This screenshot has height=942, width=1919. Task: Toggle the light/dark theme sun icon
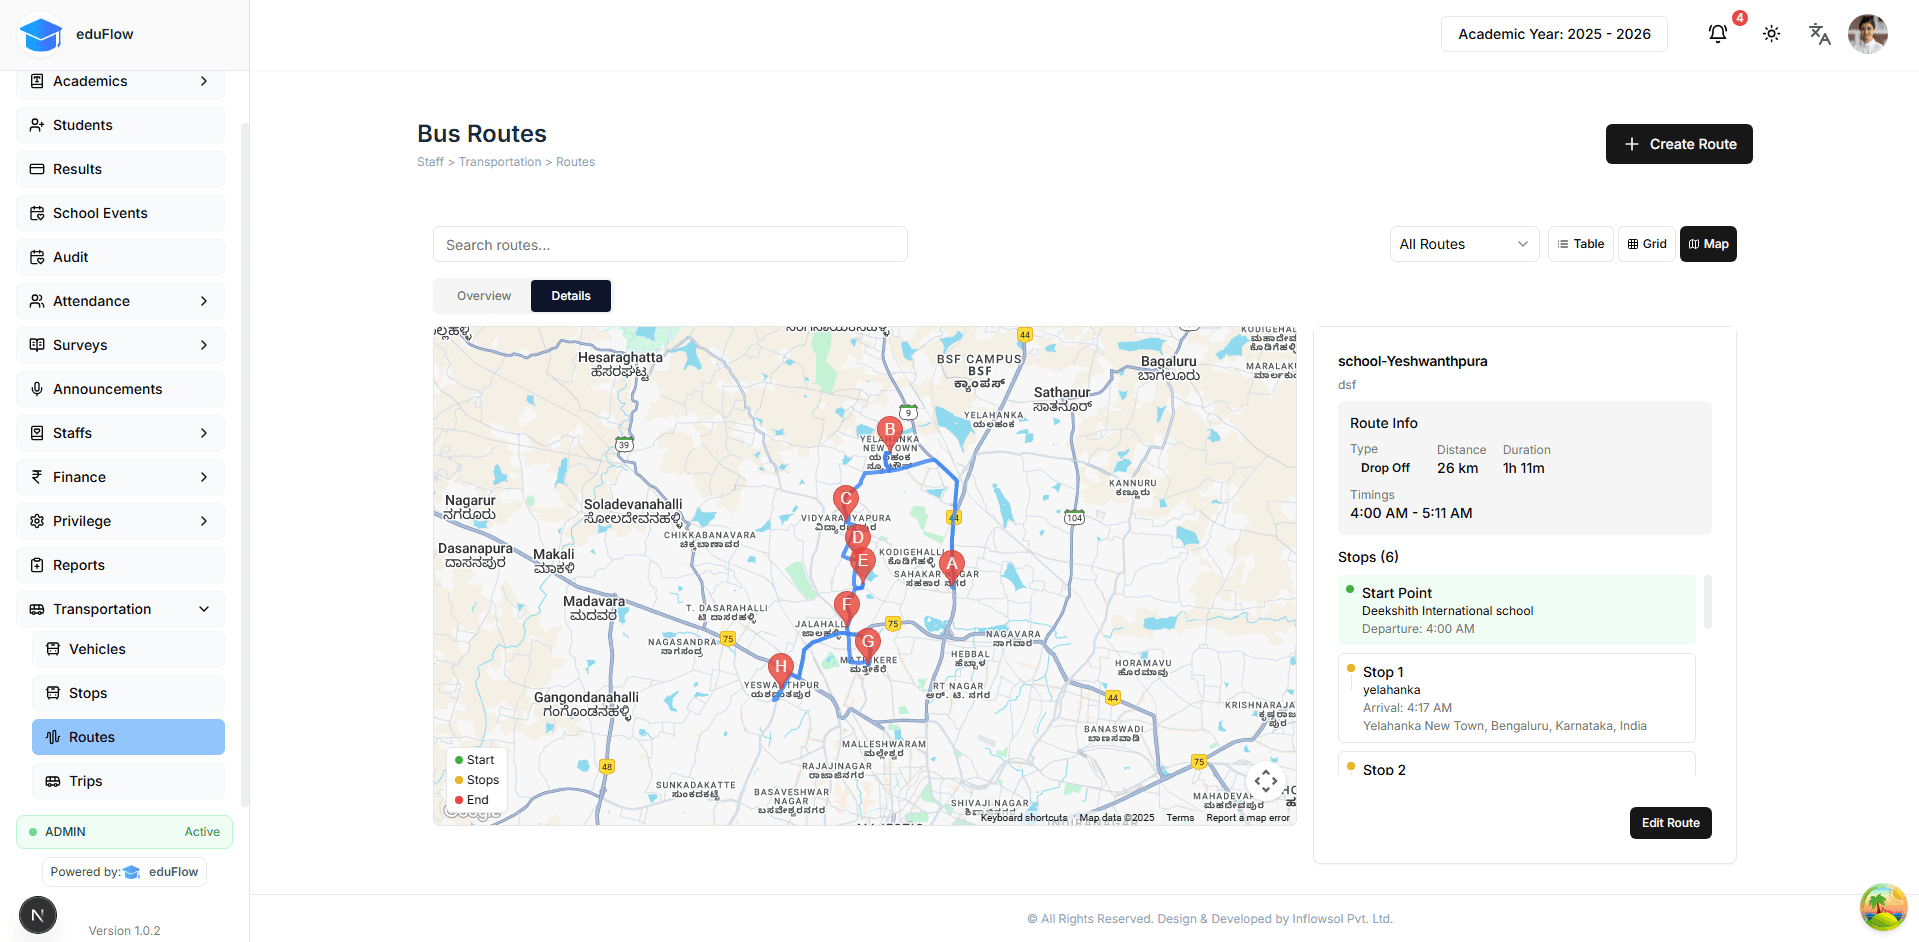[x=1771, y=34]
